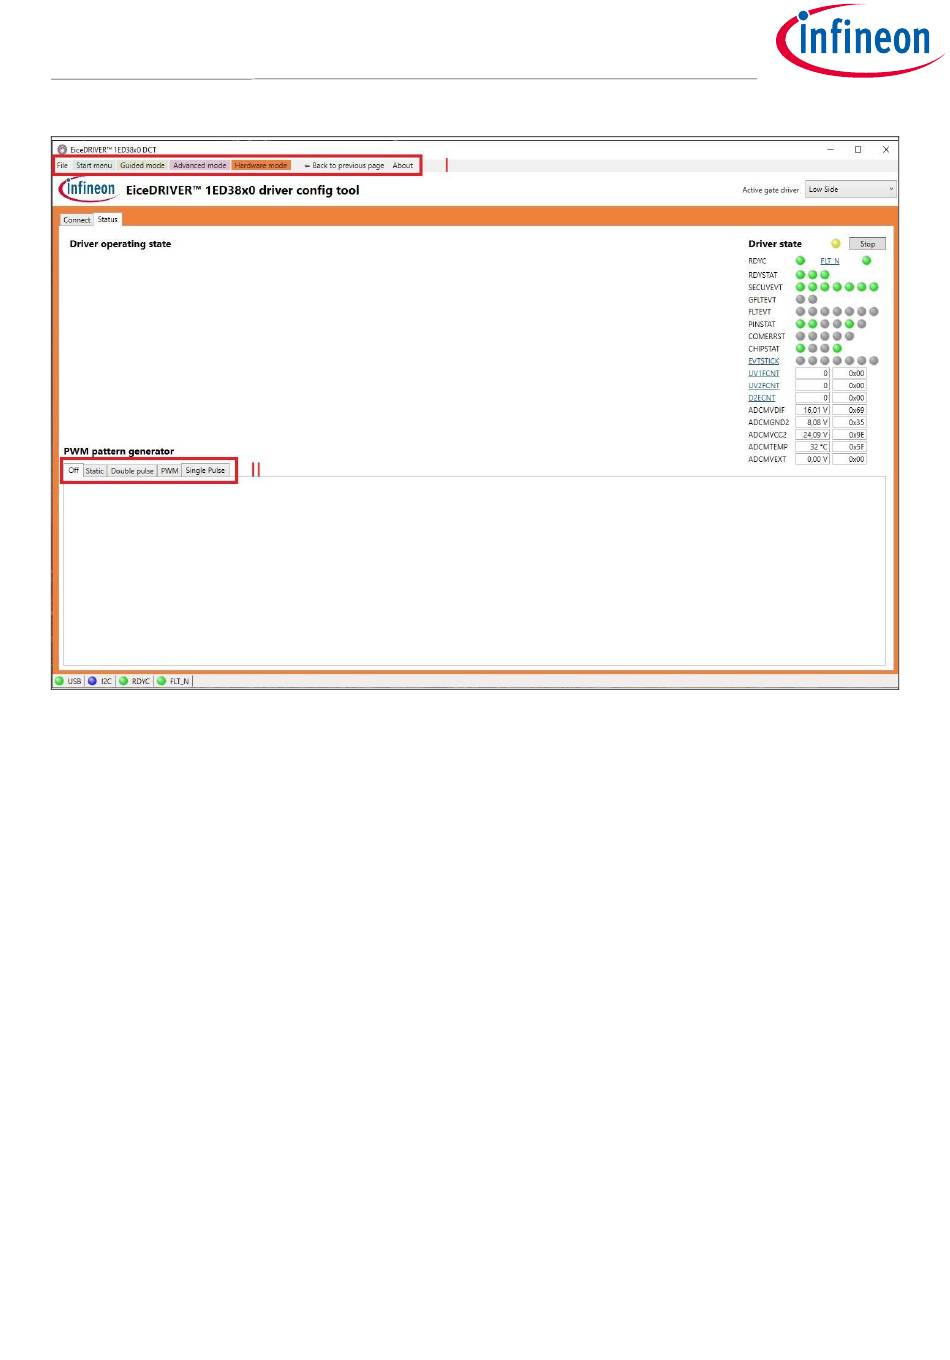The width and height of the screenshot is (950, 1360).
Task: Click the FLT_N indicator in status bar
Action: point(162,681)
